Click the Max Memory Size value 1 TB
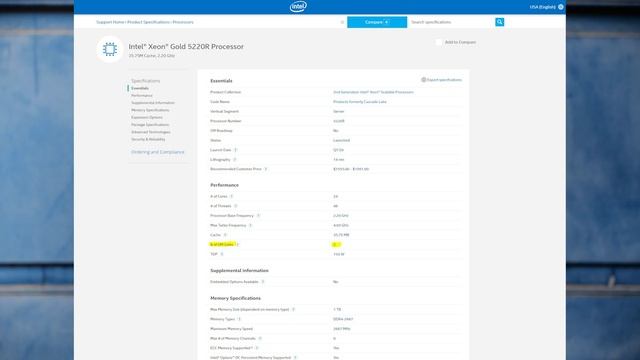Image resolution: width=640 pixels, height=360 pixels. (337, 309)
